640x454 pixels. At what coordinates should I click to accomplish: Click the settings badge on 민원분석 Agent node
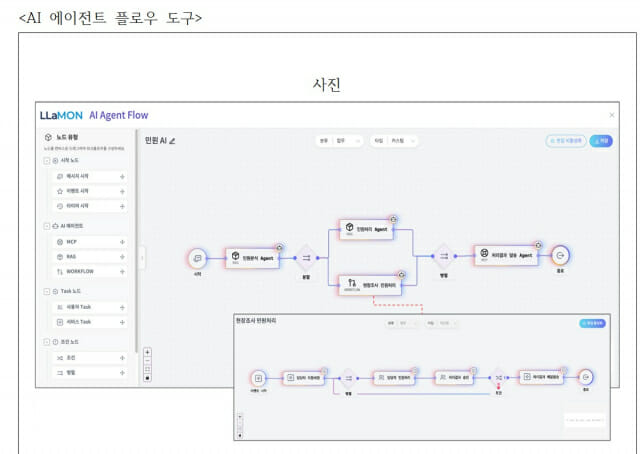(279, 247)
